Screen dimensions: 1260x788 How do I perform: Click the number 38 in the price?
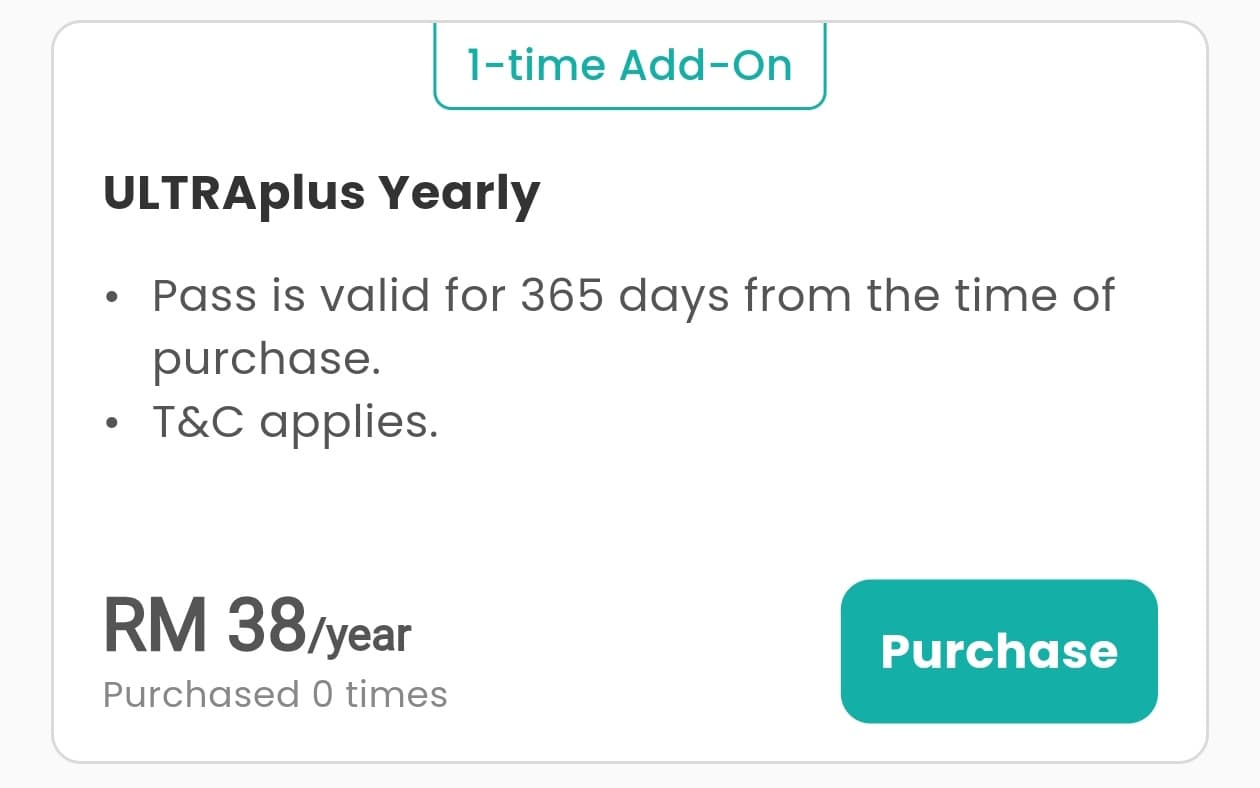click(x=267, y=624)
